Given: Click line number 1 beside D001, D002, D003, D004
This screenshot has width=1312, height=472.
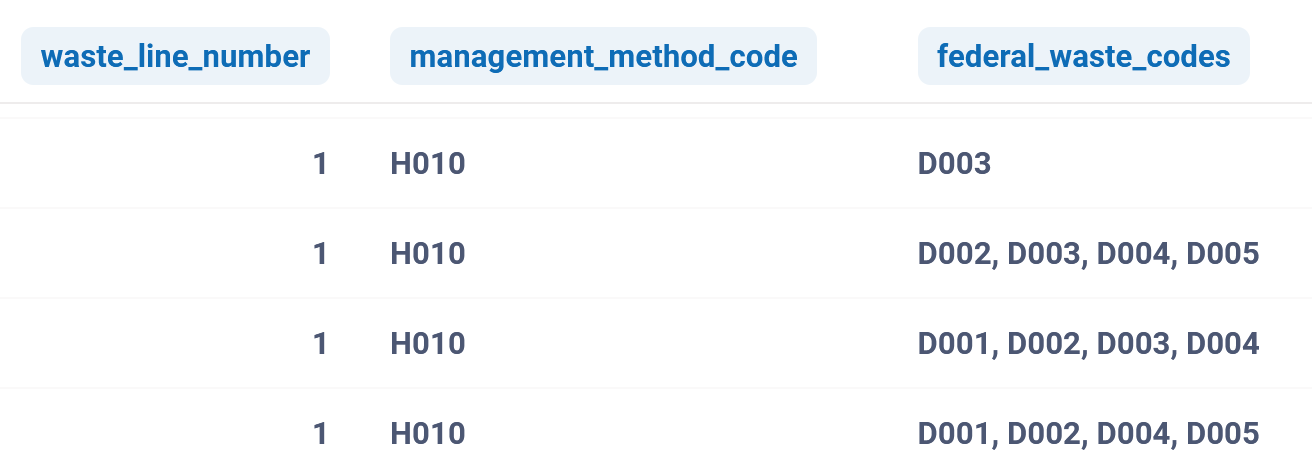Looking at the screenshot, I should coord(320,344).
